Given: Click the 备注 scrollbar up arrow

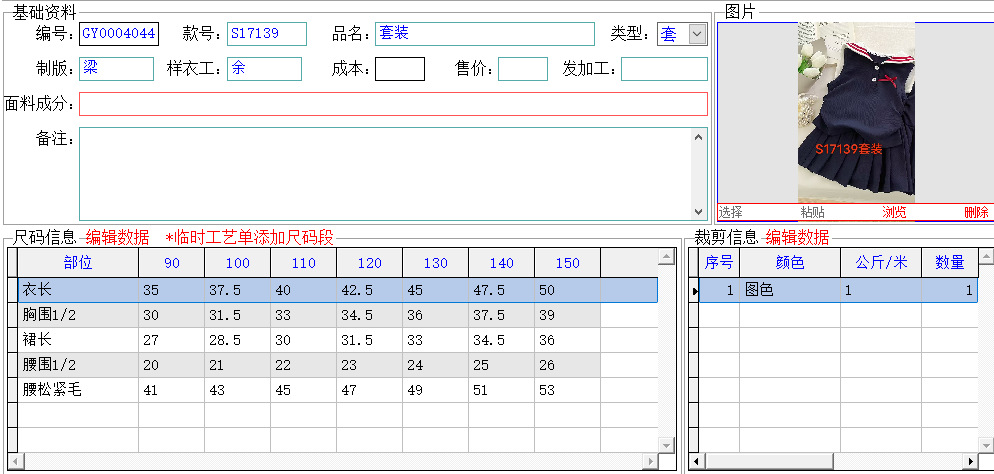Looking at the screenshot, I should coord(699,136).
